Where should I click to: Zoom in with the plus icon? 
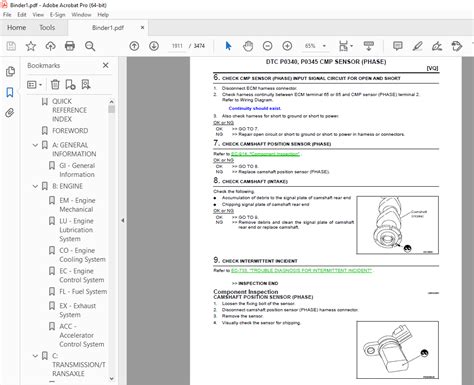287,46
